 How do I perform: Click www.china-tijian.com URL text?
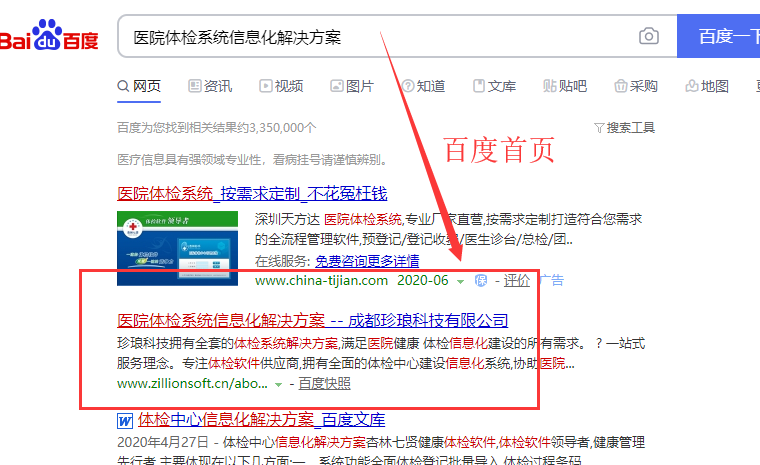(321, 280)
